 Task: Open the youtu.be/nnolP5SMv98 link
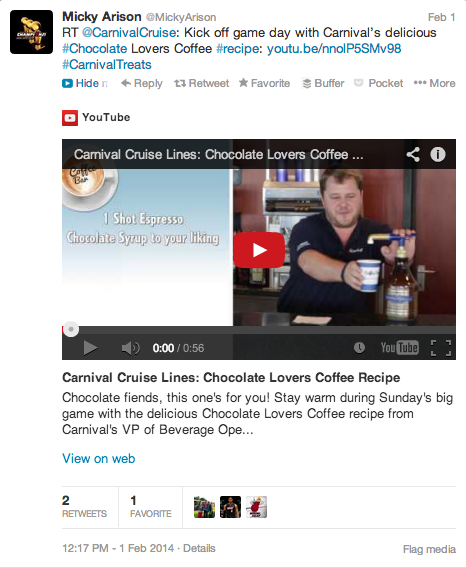tap(334, 49)
